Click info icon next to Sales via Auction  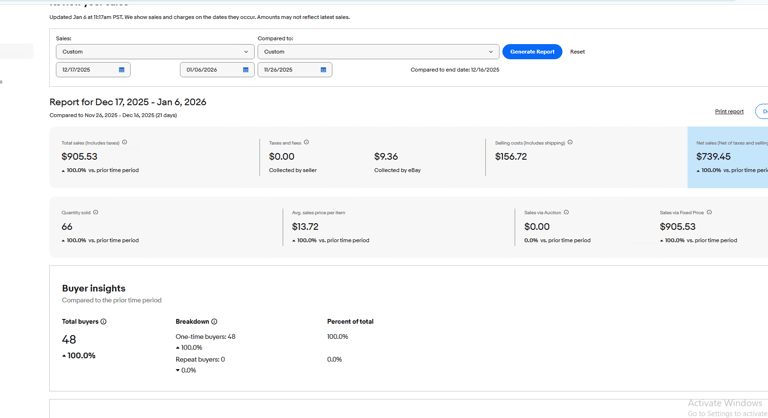pos(566,212)
